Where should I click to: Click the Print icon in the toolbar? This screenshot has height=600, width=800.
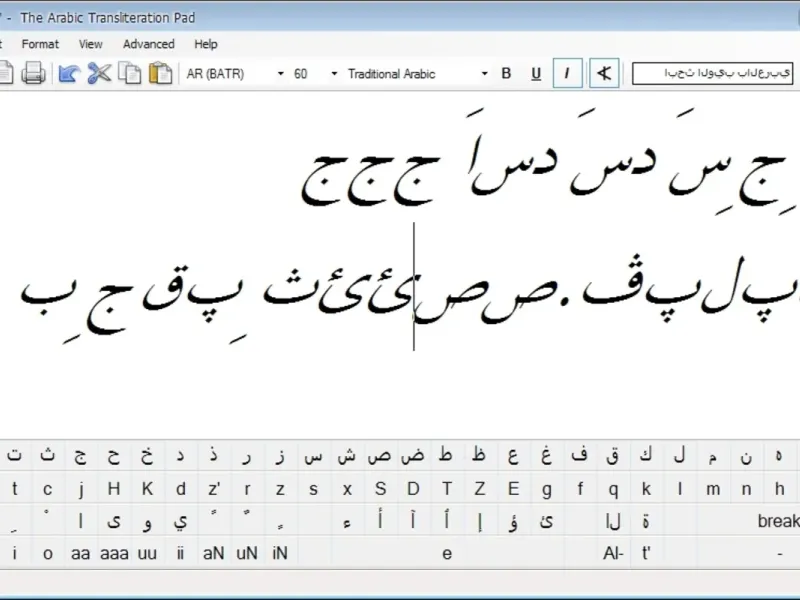[33, 73]
